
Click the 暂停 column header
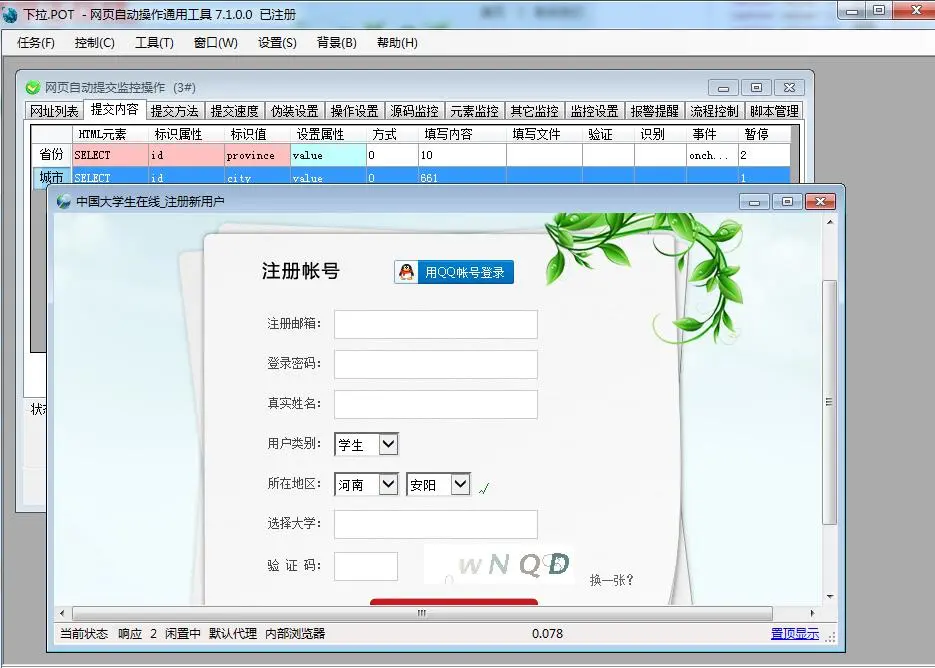(764, 134)
